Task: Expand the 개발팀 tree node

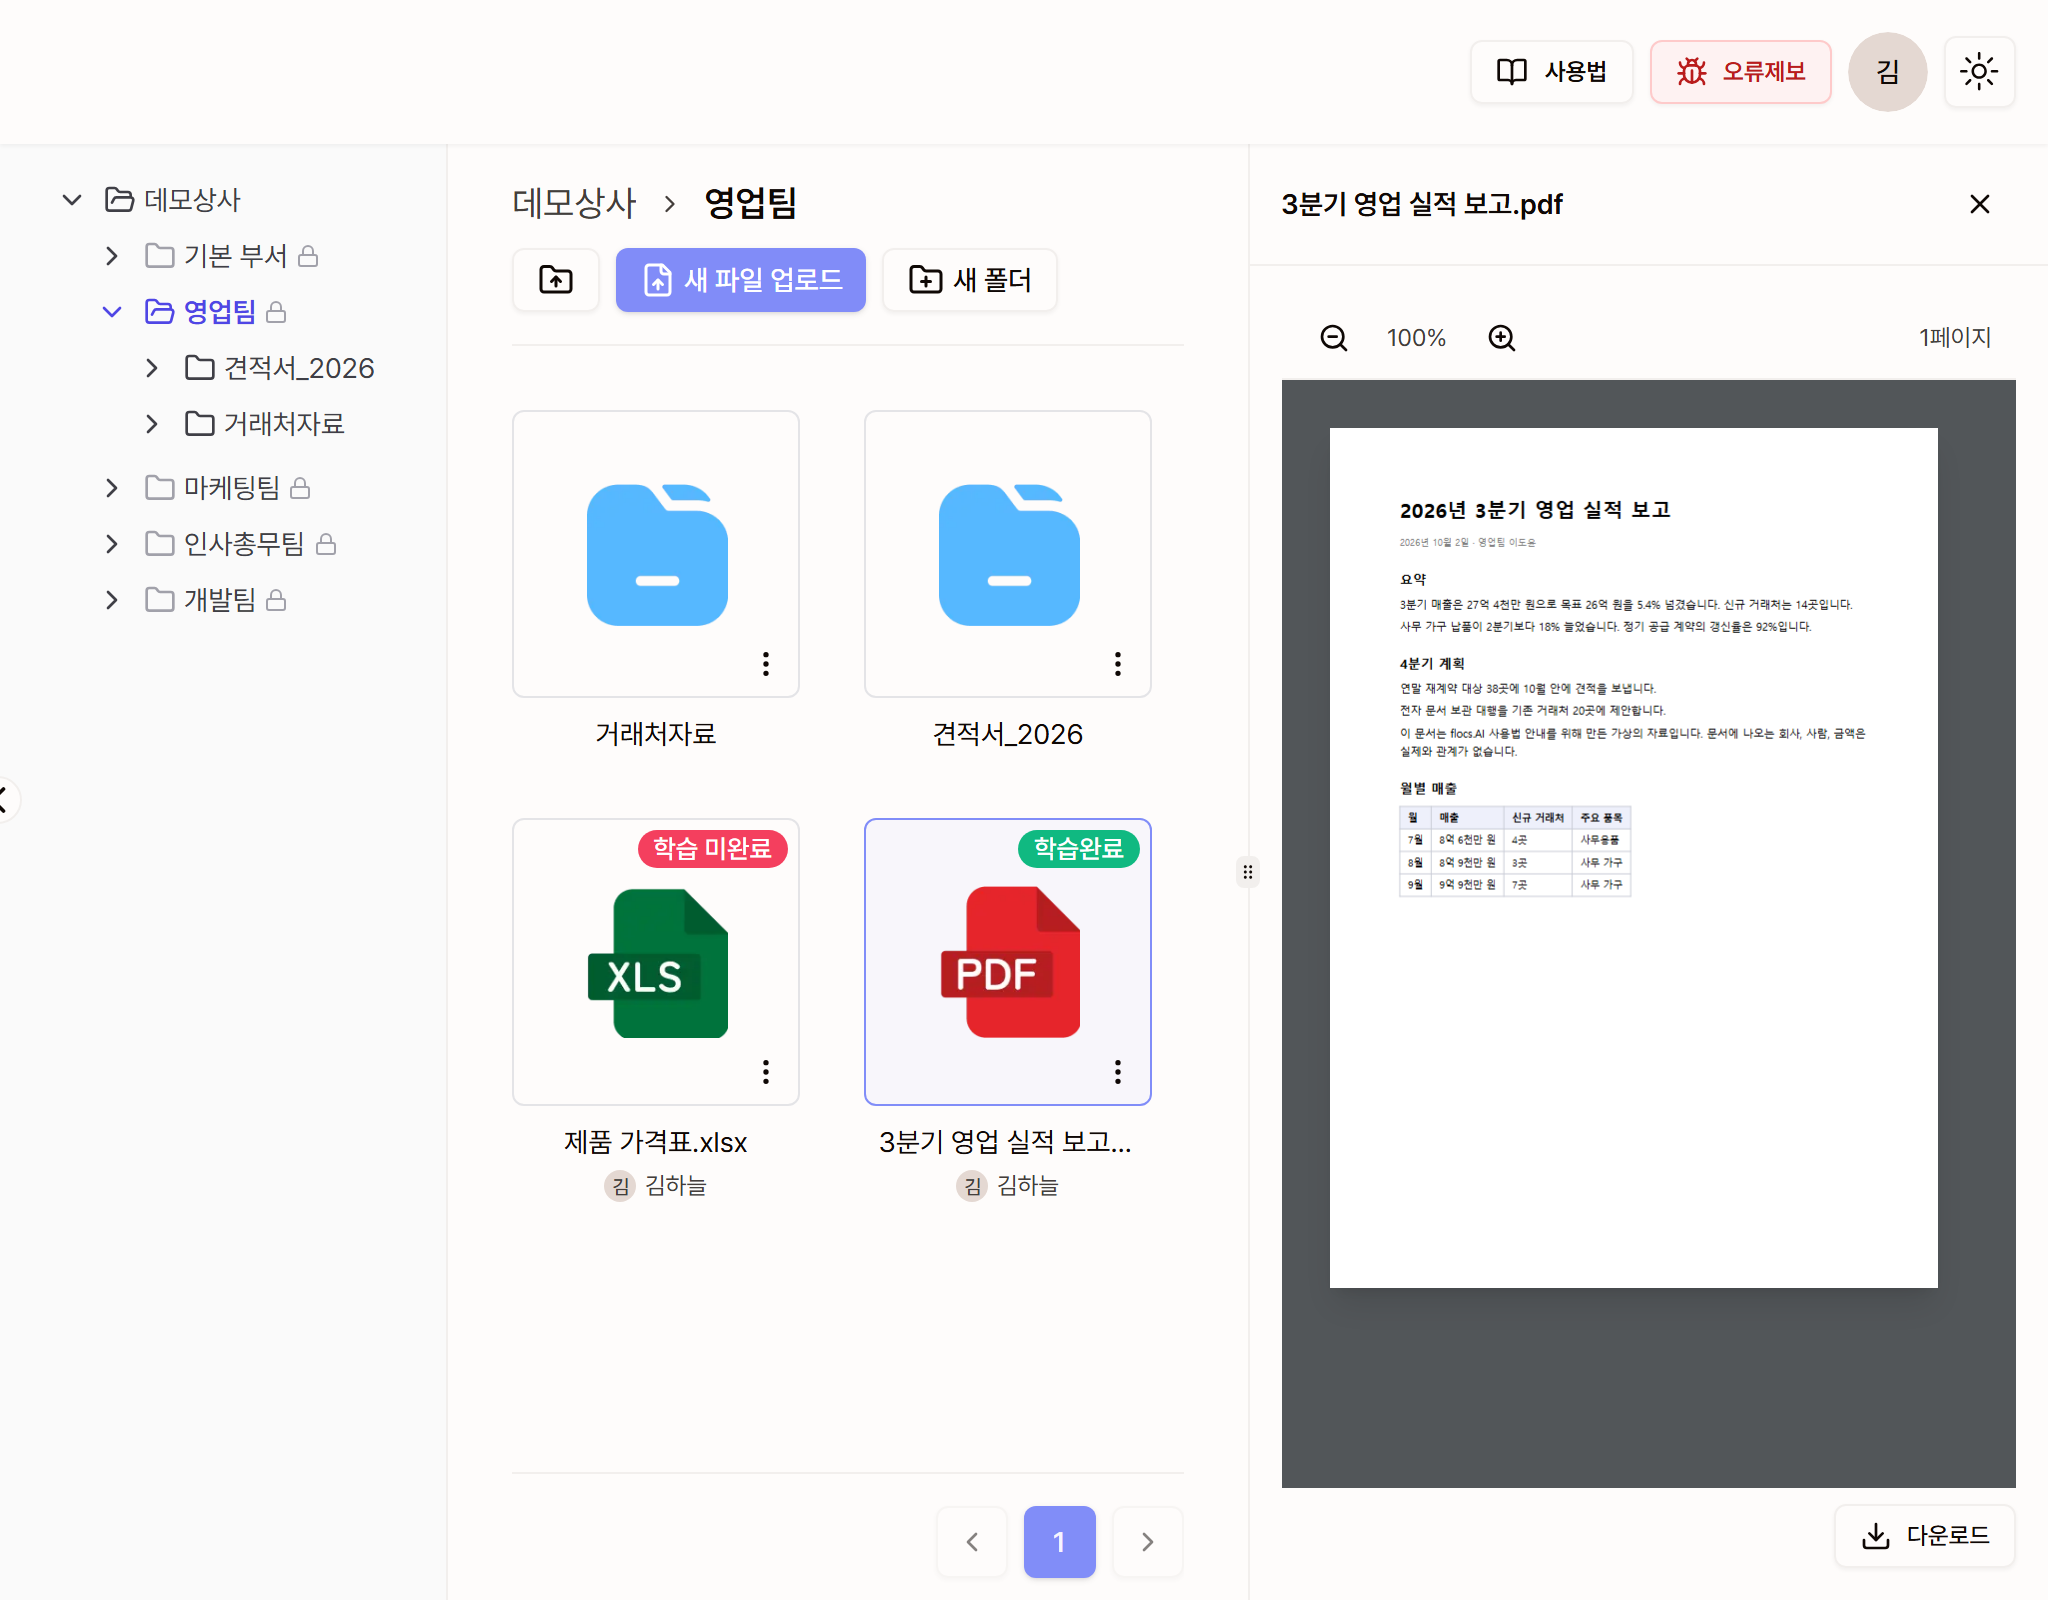Action: [x=112, y=600]
